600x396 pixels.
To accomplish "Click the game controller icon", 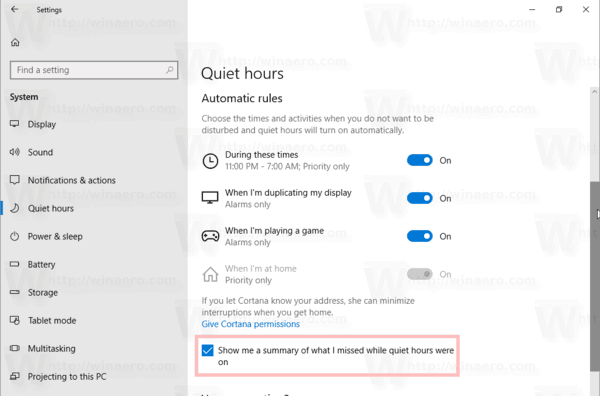I will (x=210, y=236).
